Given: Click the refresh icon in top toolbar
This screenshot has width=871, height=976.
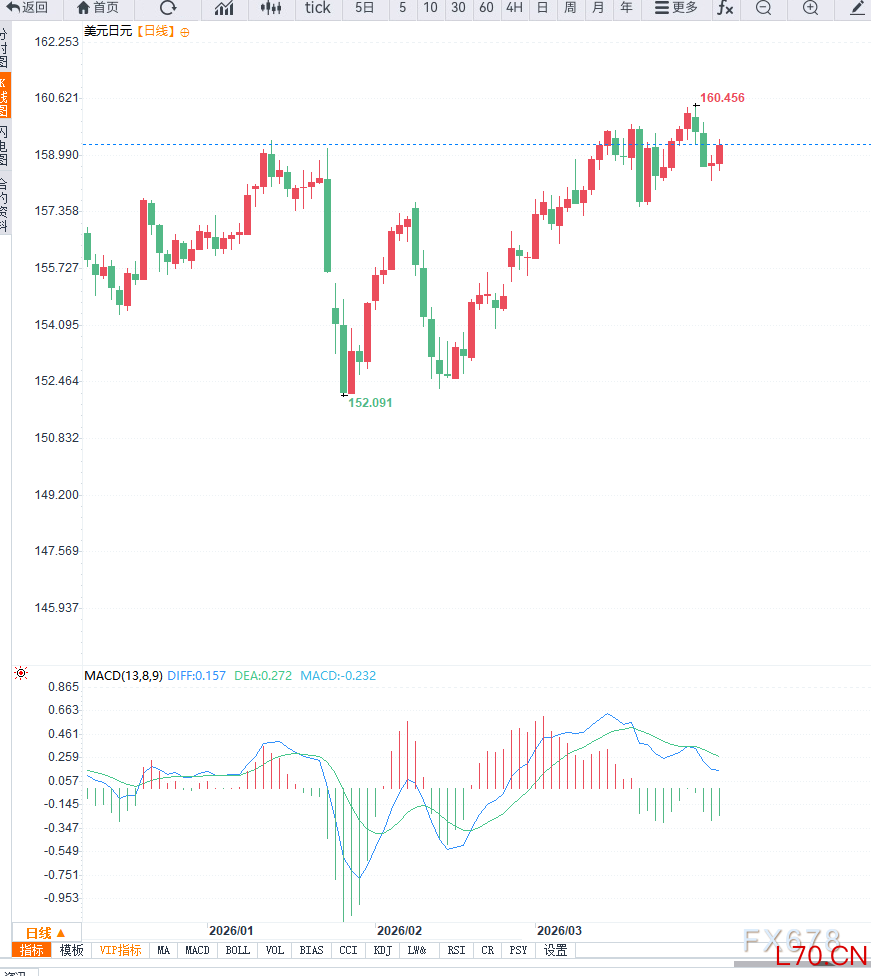Looking at the screenshot, I should pyautogui.click(x=168, y=8).
